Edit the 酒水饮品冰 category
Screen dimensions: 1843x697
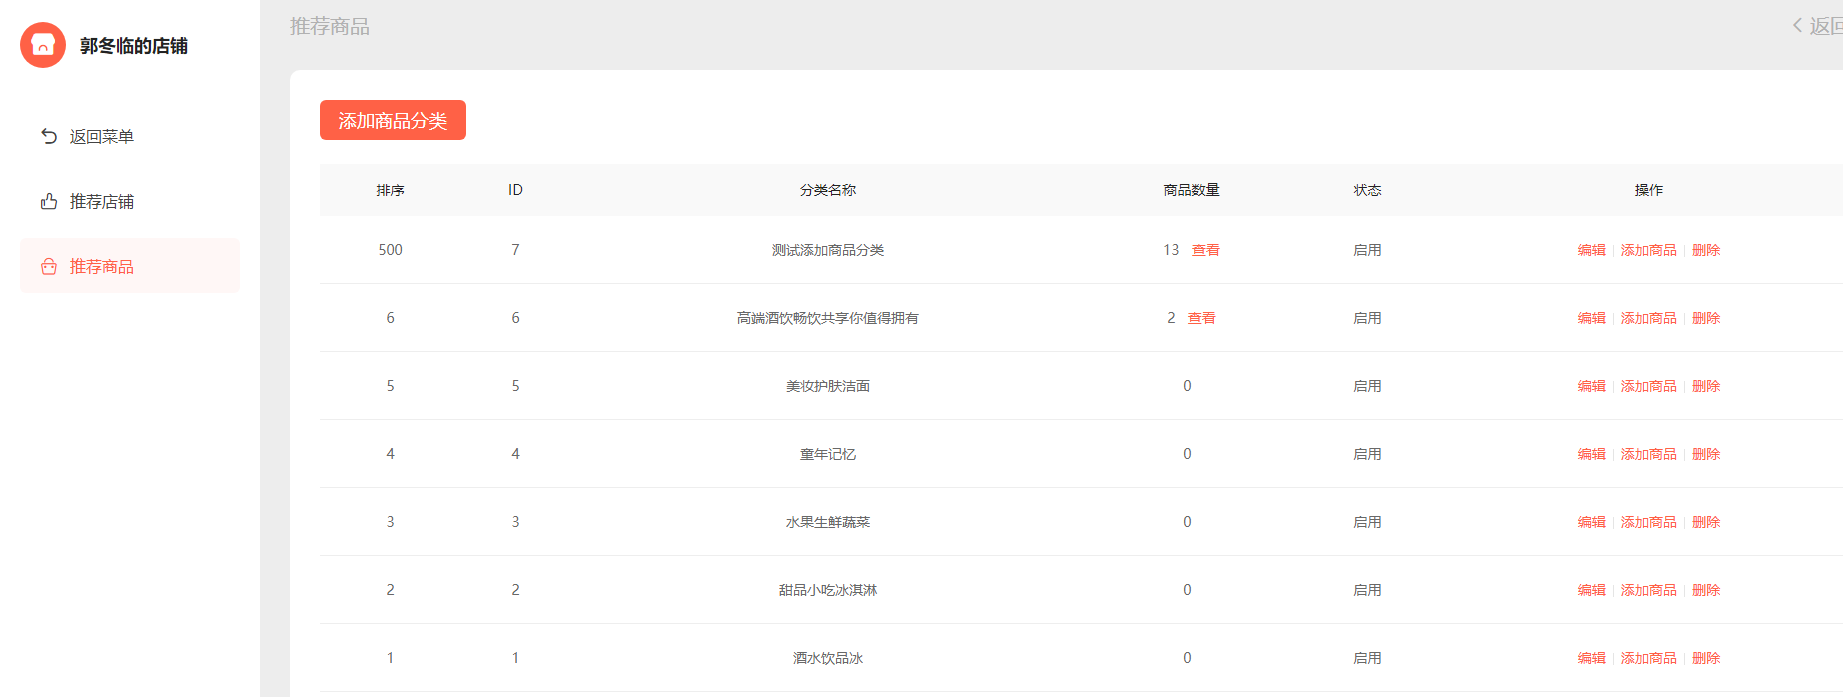1592,658
